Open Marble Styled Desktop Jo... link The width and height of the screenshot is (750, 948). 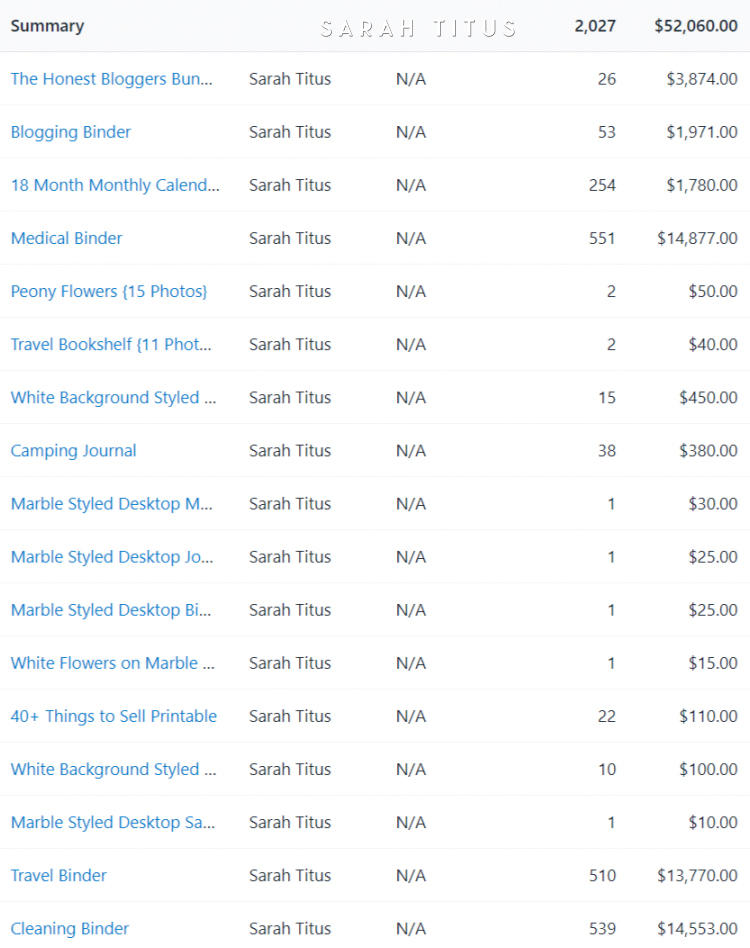112,557
